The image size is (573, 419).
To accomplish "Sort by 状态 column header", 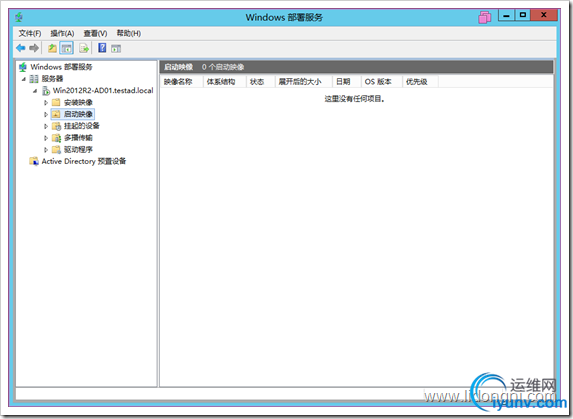I will pos(261,81).
